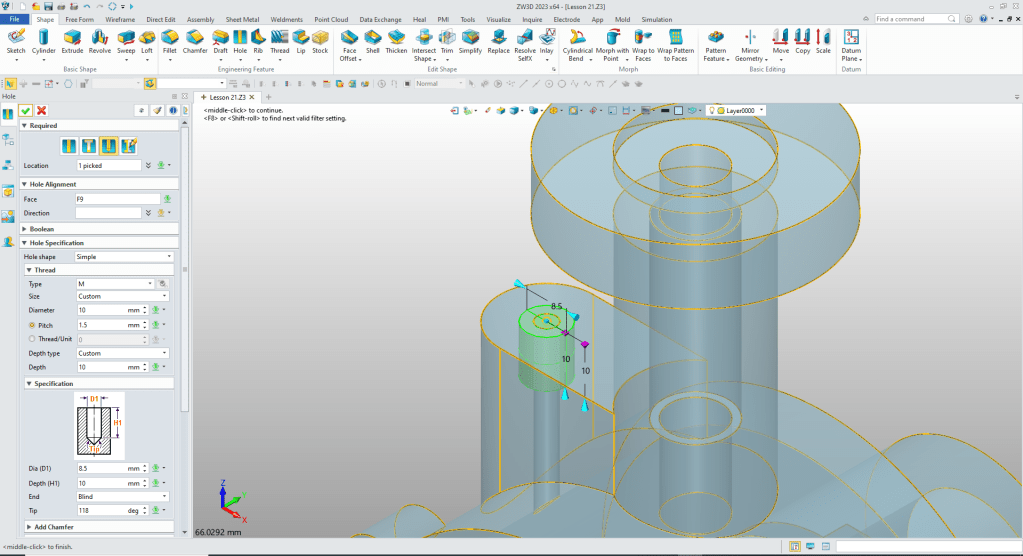Select the Thread/Unit radio button
This screenshot has height=556, width=1023.
pos(32,339)
